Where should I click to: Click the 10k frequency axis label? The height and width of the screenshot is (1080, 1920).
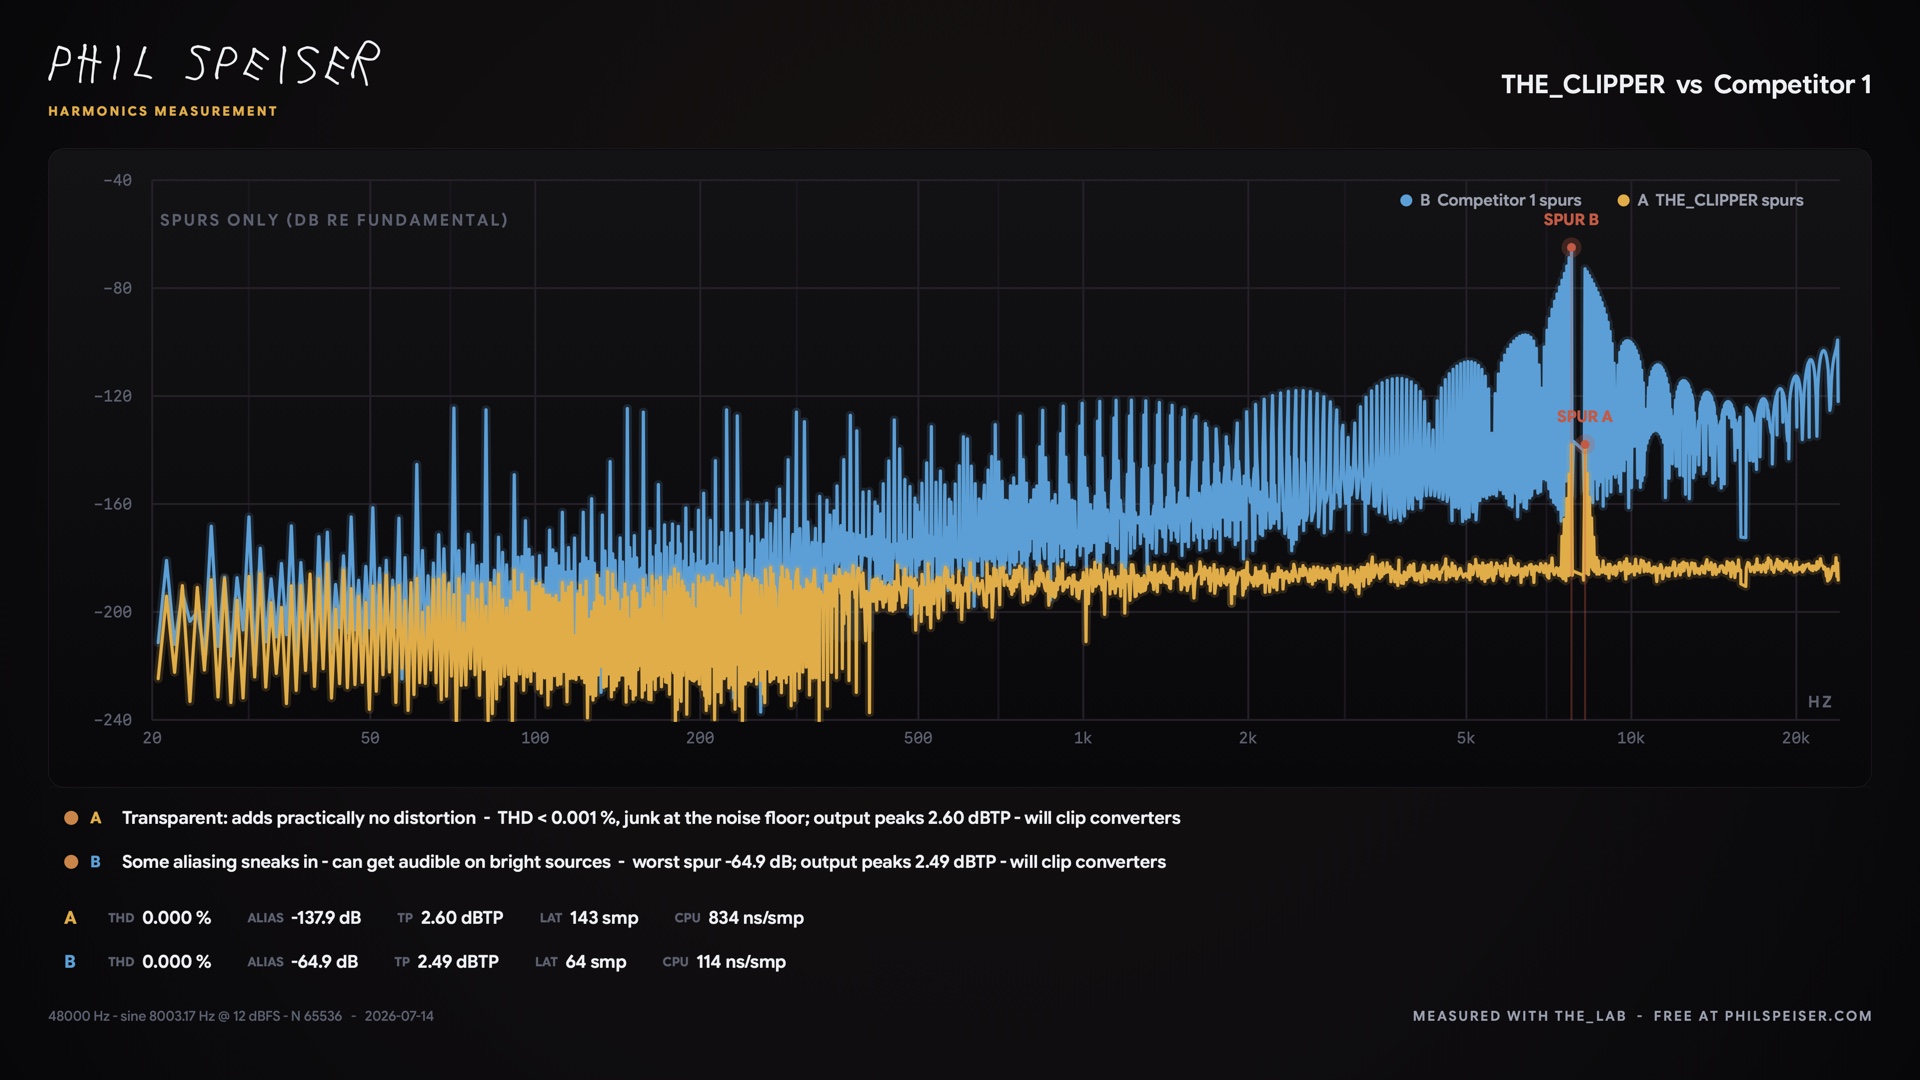pos(1630,738)
